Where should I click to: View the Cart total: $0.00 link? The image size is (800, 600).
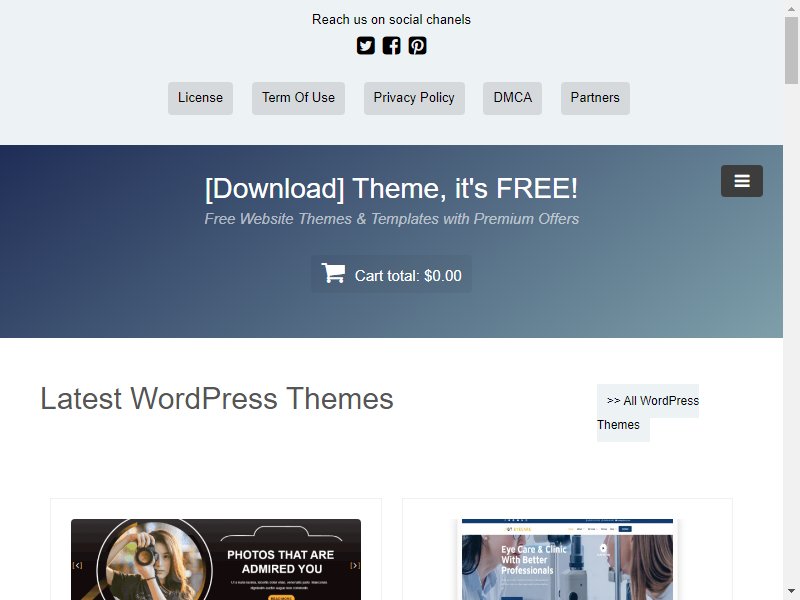[x=391, y=274]
